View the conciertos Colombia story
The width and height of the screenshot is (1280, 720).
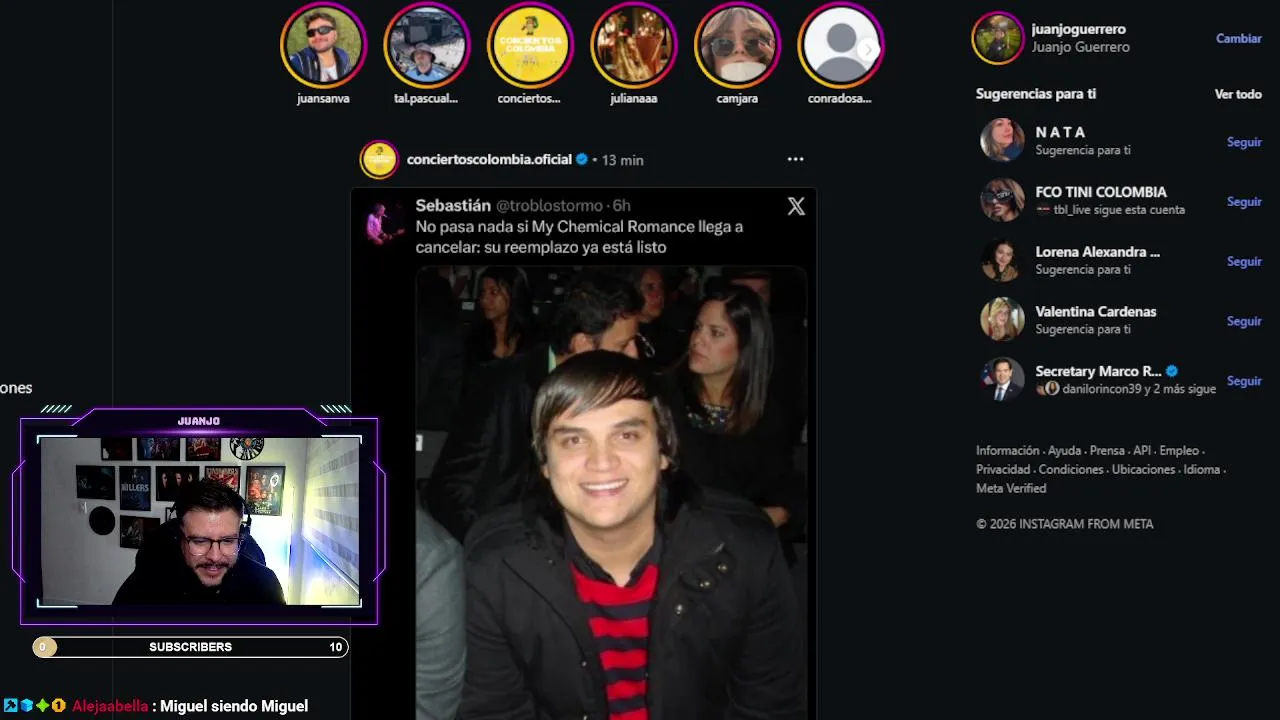[x=529, y=46]
